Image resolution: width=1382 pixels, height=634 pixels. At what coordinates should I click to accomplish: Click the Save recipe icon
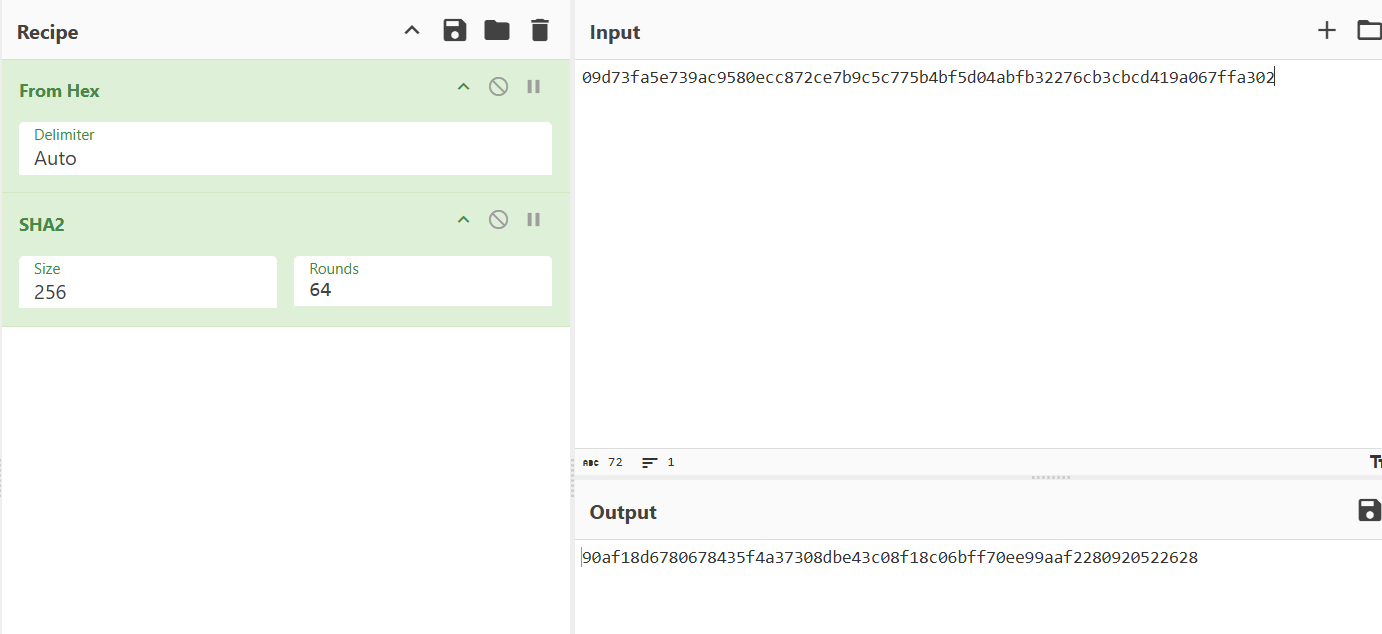coord(455,31)
